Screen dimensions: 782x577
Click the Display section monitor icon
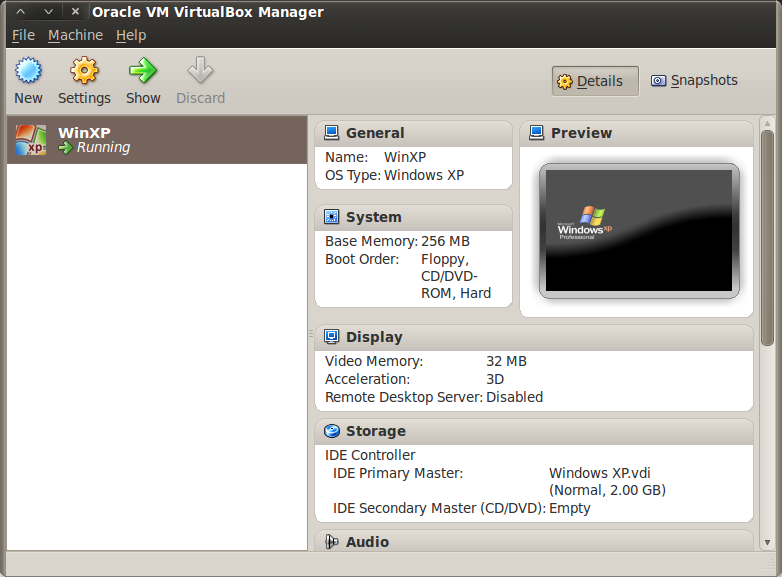(332, 337)
